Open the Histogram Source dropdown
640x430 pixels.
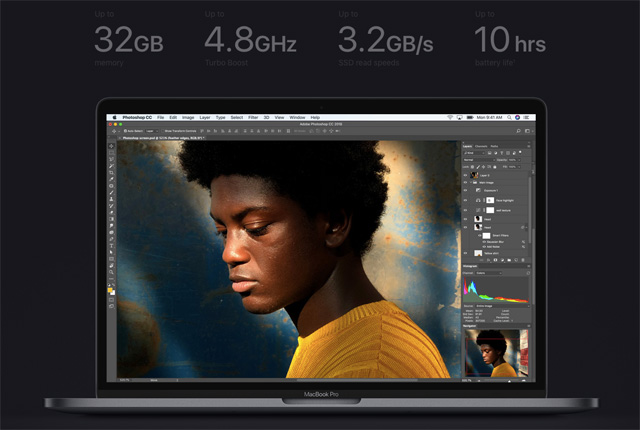click(x=502, y=306)
